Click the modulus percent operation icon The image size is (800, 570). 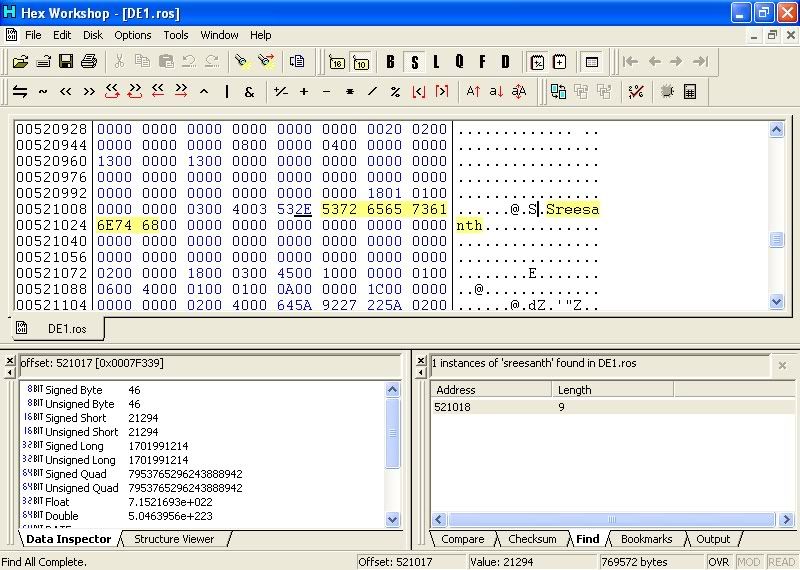point(395,92)
